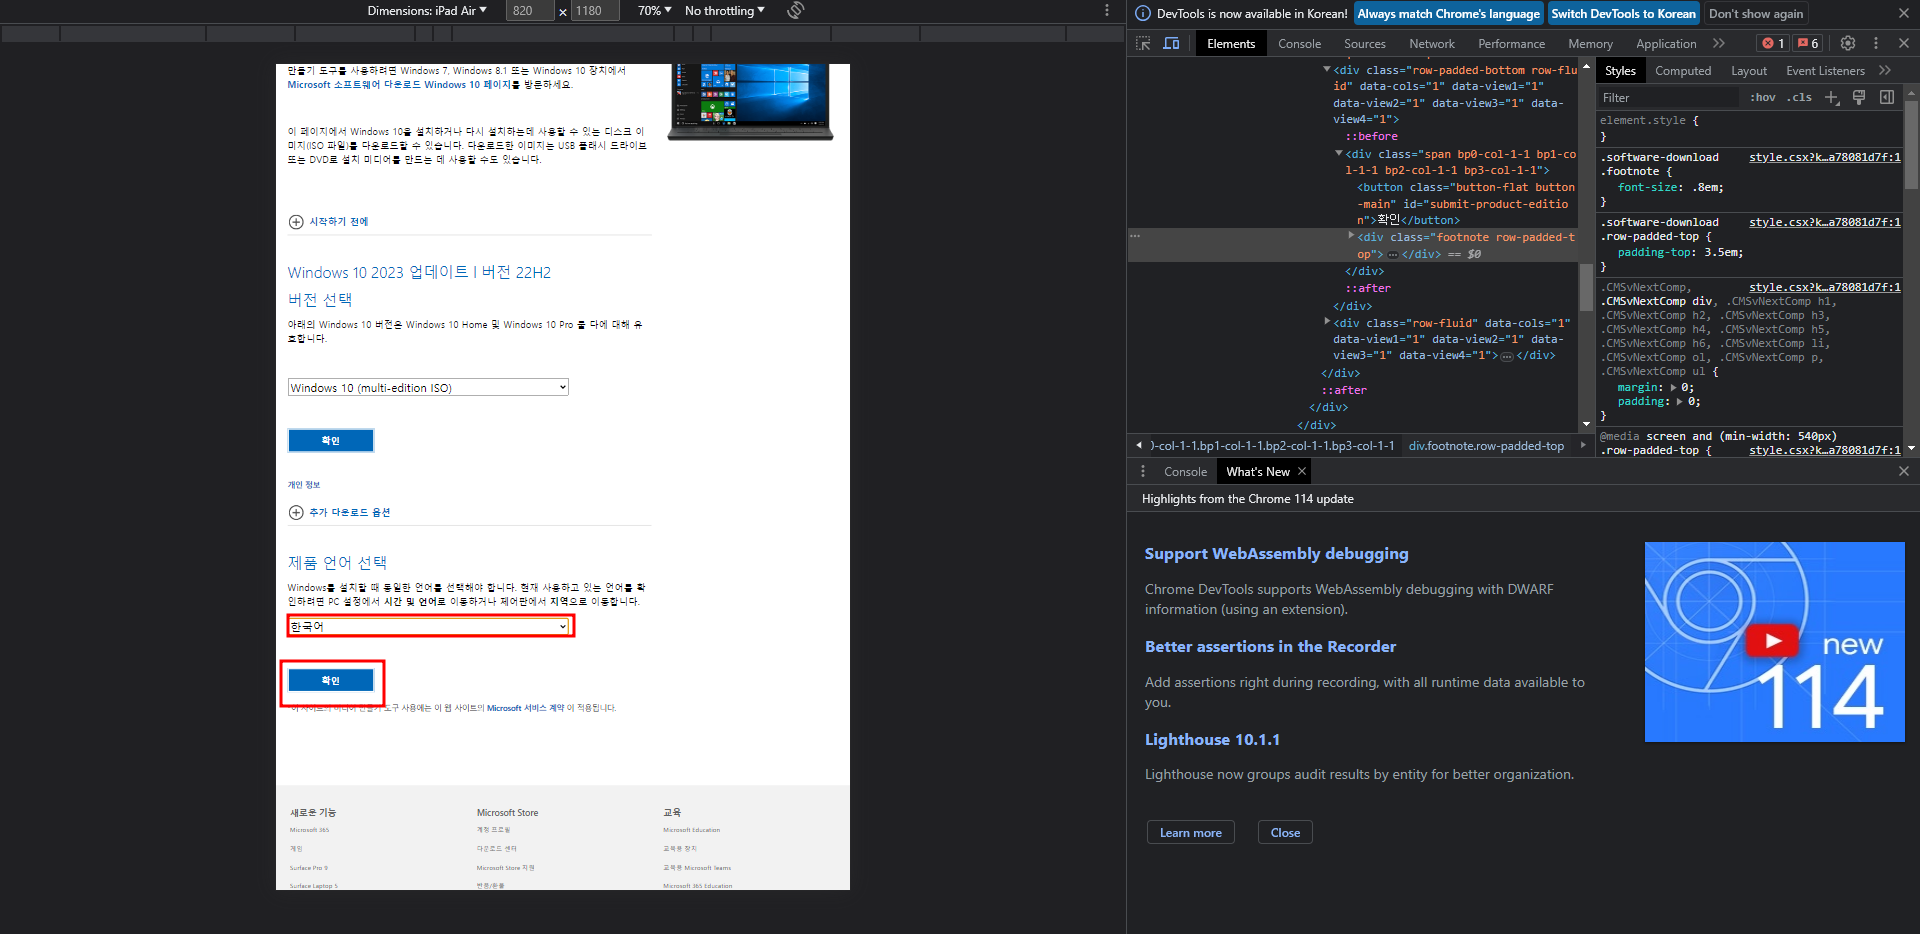Click the 확인 button below language select

[x=331, y=680]
